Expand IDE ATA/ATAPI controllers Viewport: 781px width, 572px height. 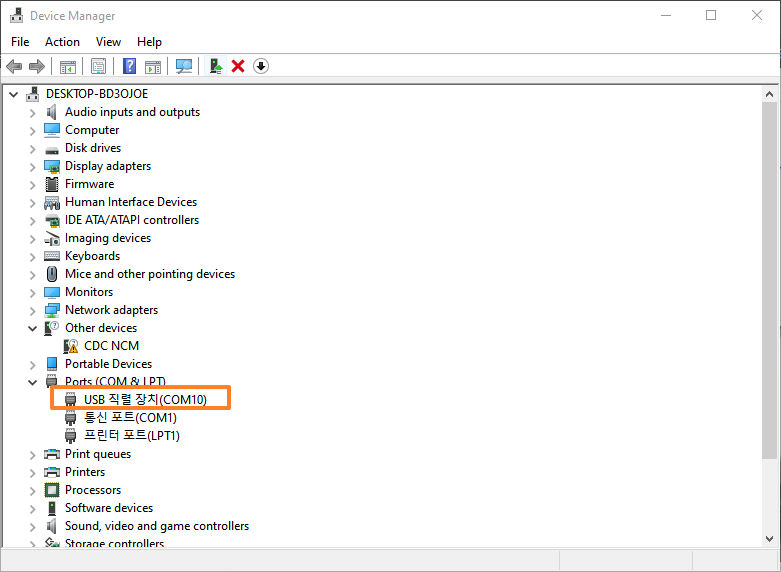32,221
